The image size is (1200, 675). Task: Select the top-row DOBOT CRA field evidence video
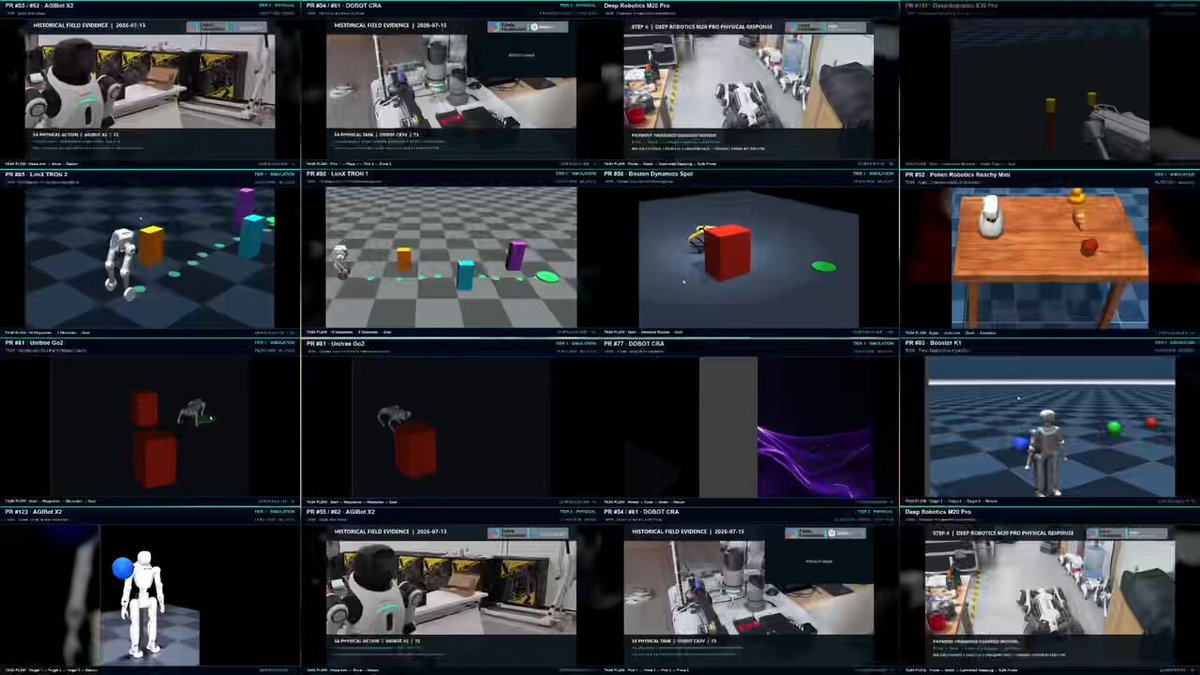click(450, 84)
